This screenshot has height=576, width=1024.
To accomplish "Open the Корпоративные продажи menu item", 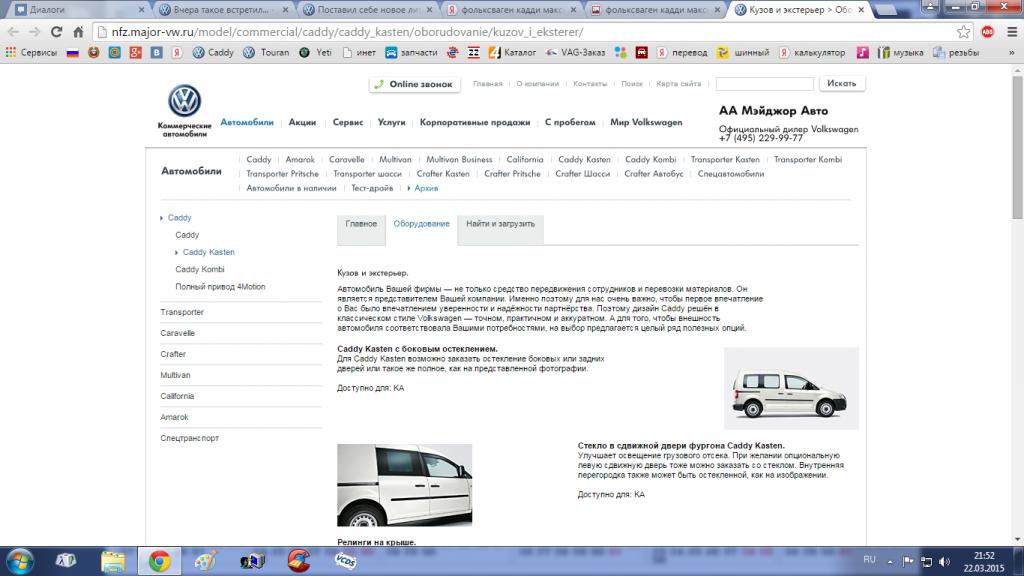I will 475,122.
